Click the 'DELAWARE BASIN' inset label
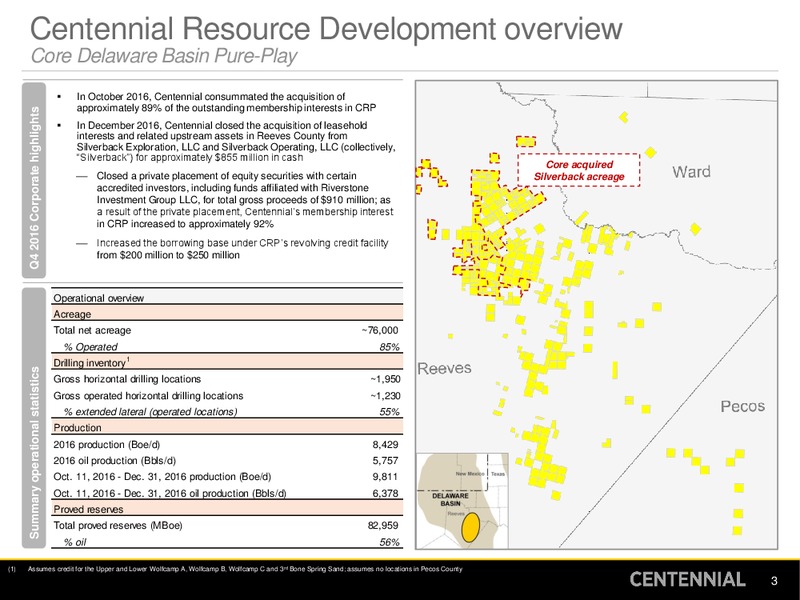800x600 pixels. coord(450,499)
